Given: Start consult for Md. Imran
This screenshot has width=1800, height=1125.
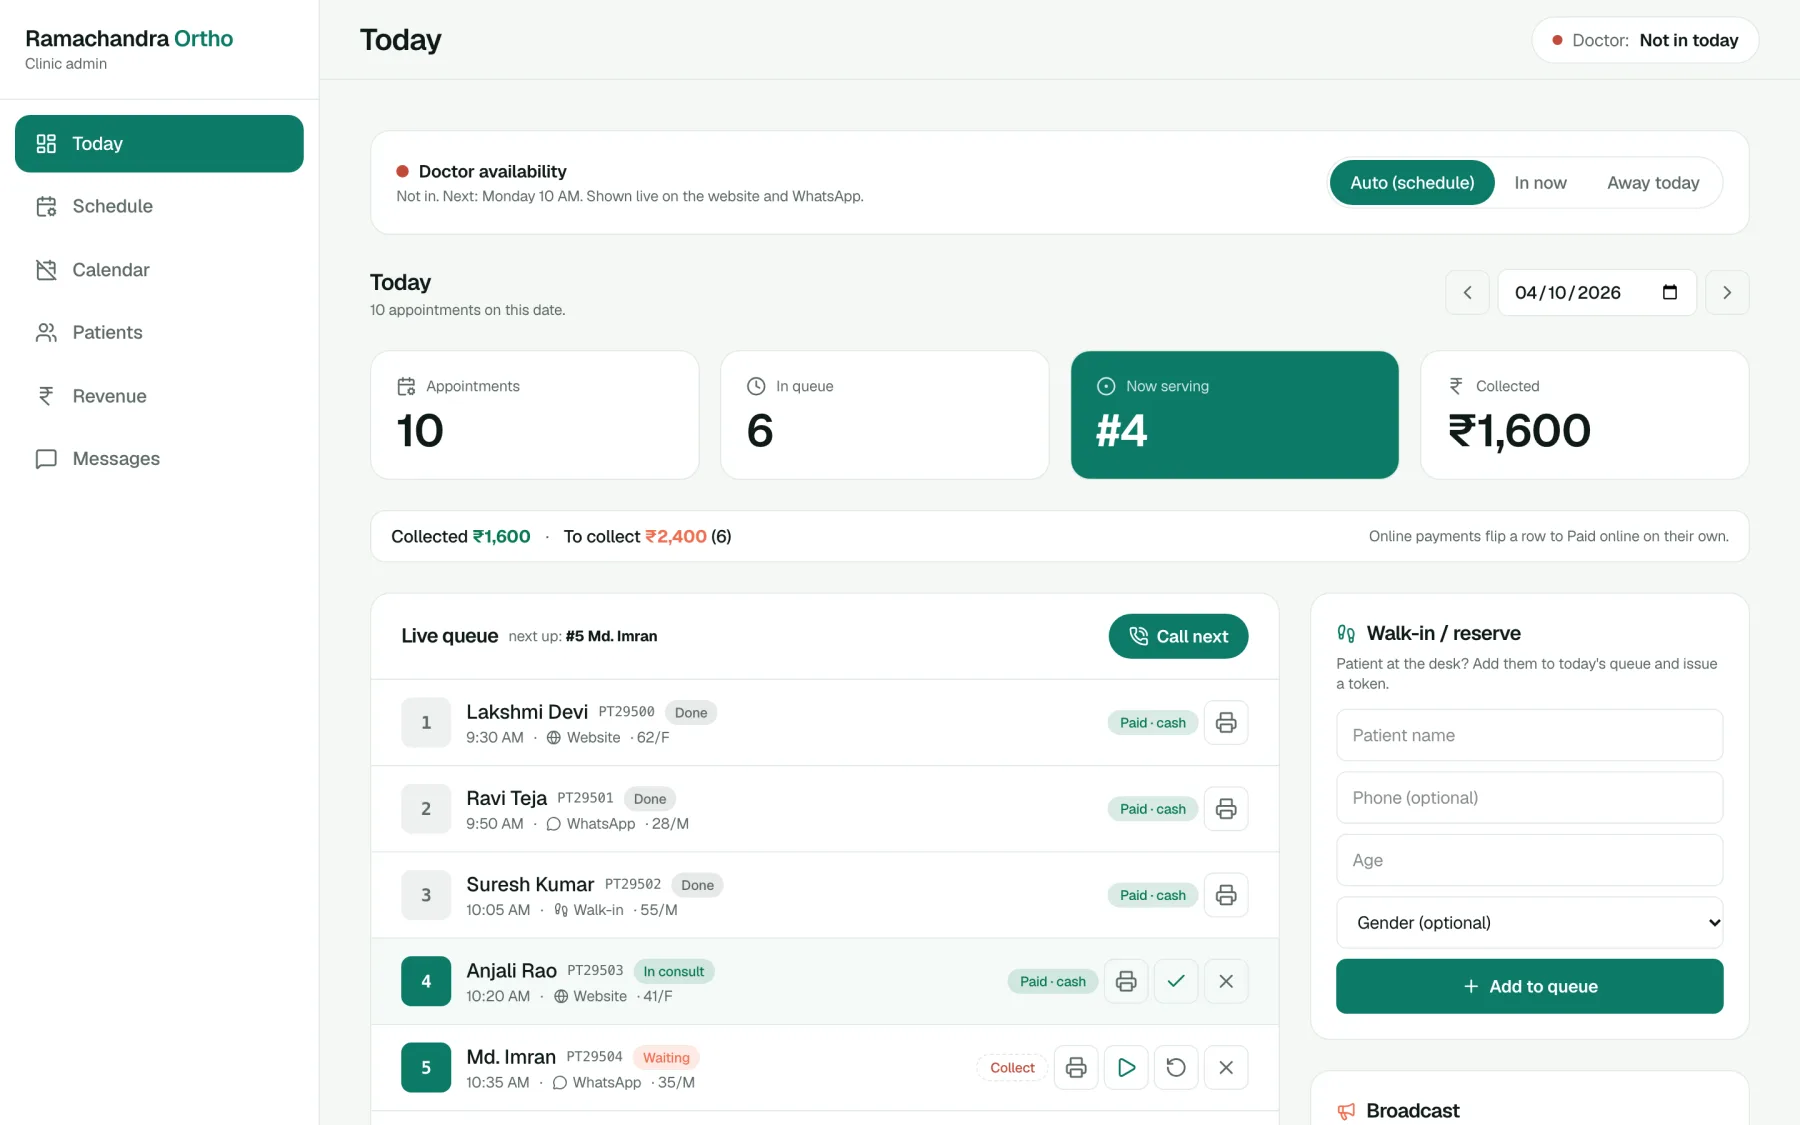Looking at the screenshot, I should [x=1126, y=1067].
